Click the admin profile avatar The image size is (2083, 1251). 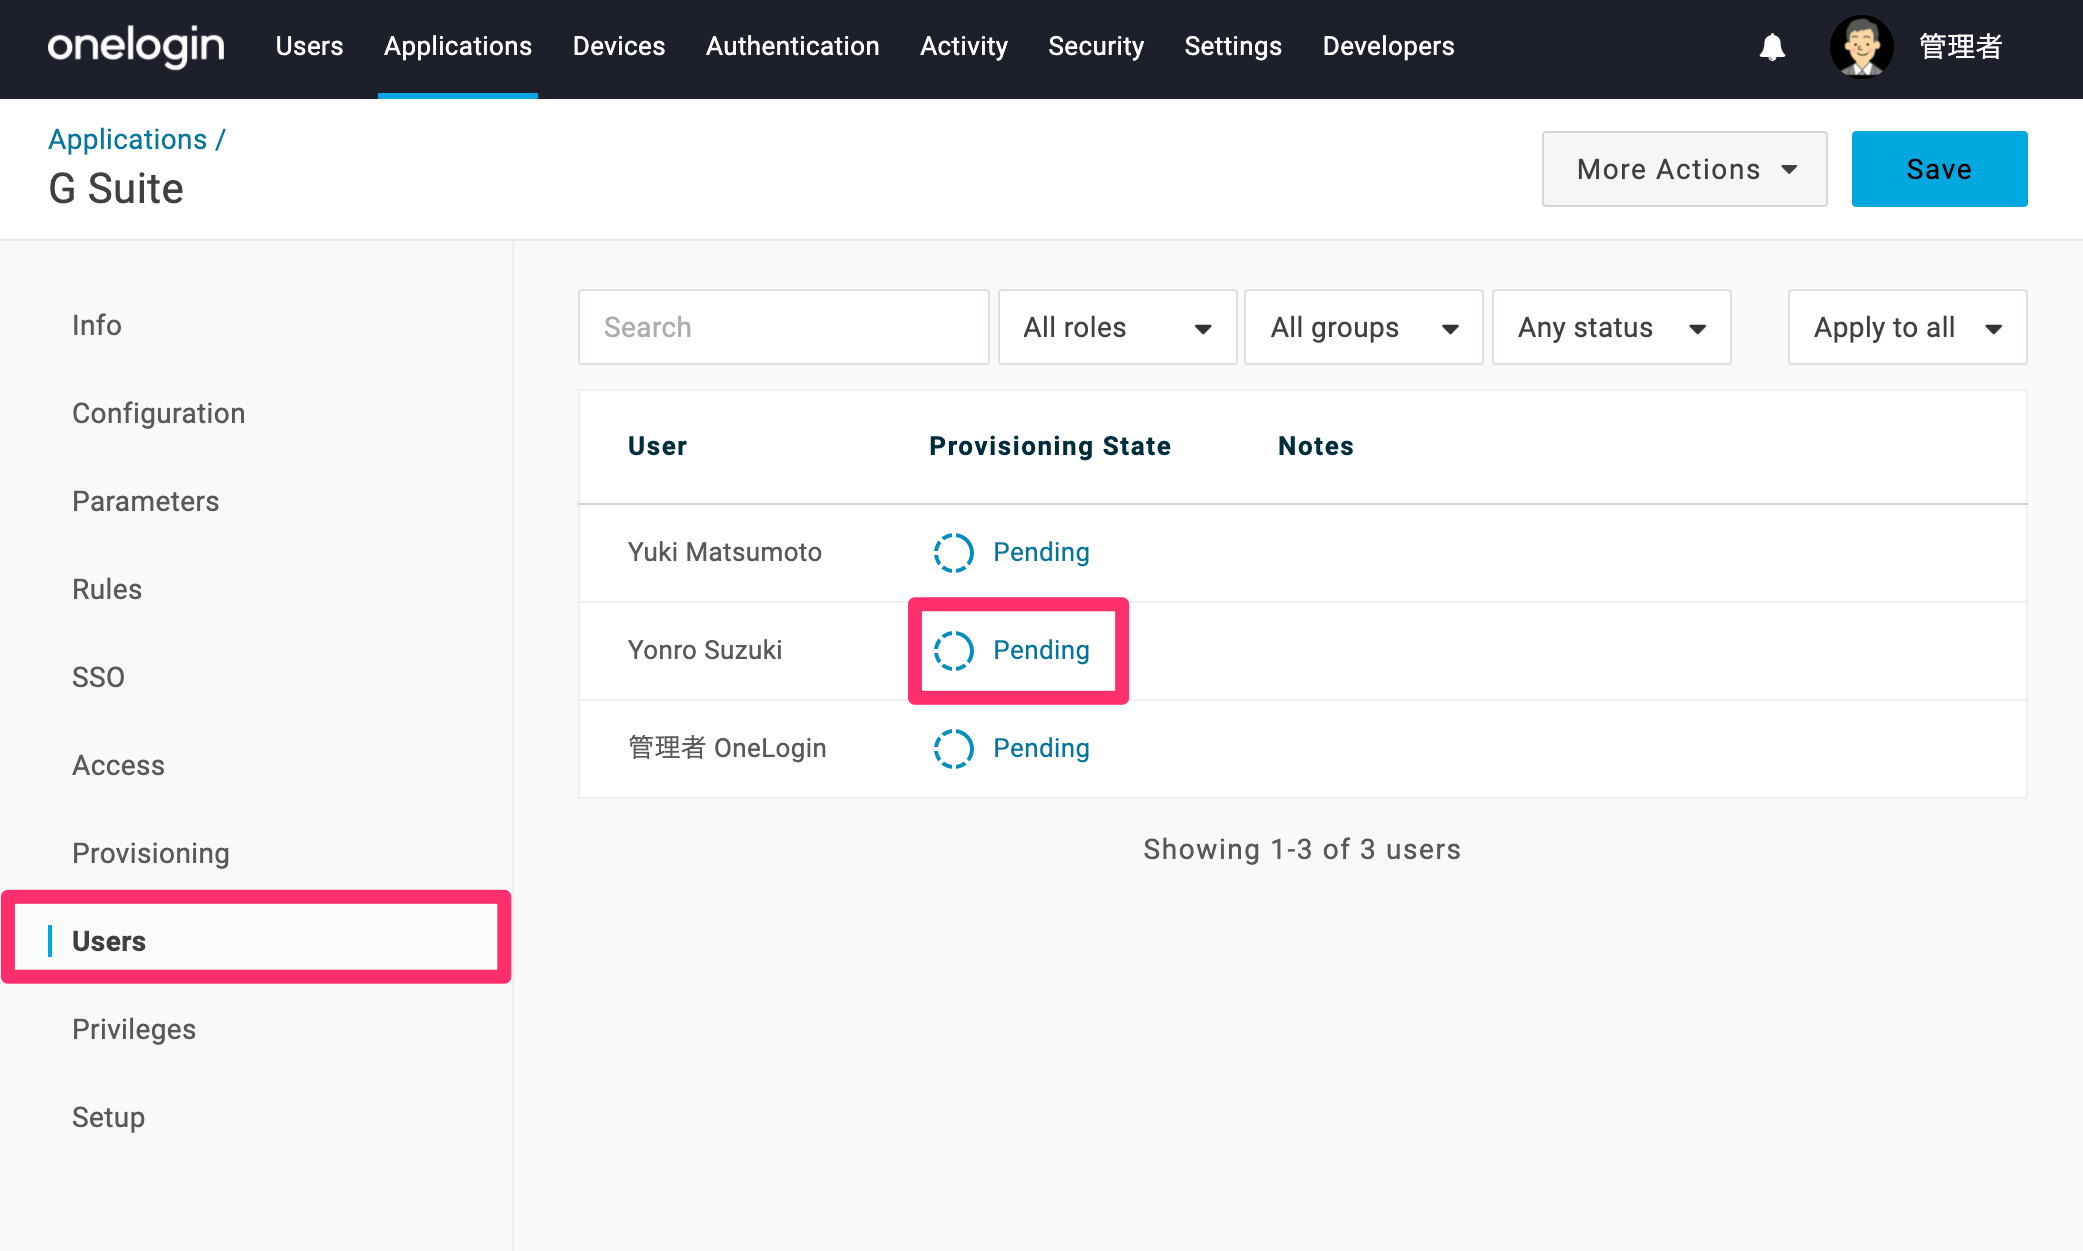(x=1861, y=47)
